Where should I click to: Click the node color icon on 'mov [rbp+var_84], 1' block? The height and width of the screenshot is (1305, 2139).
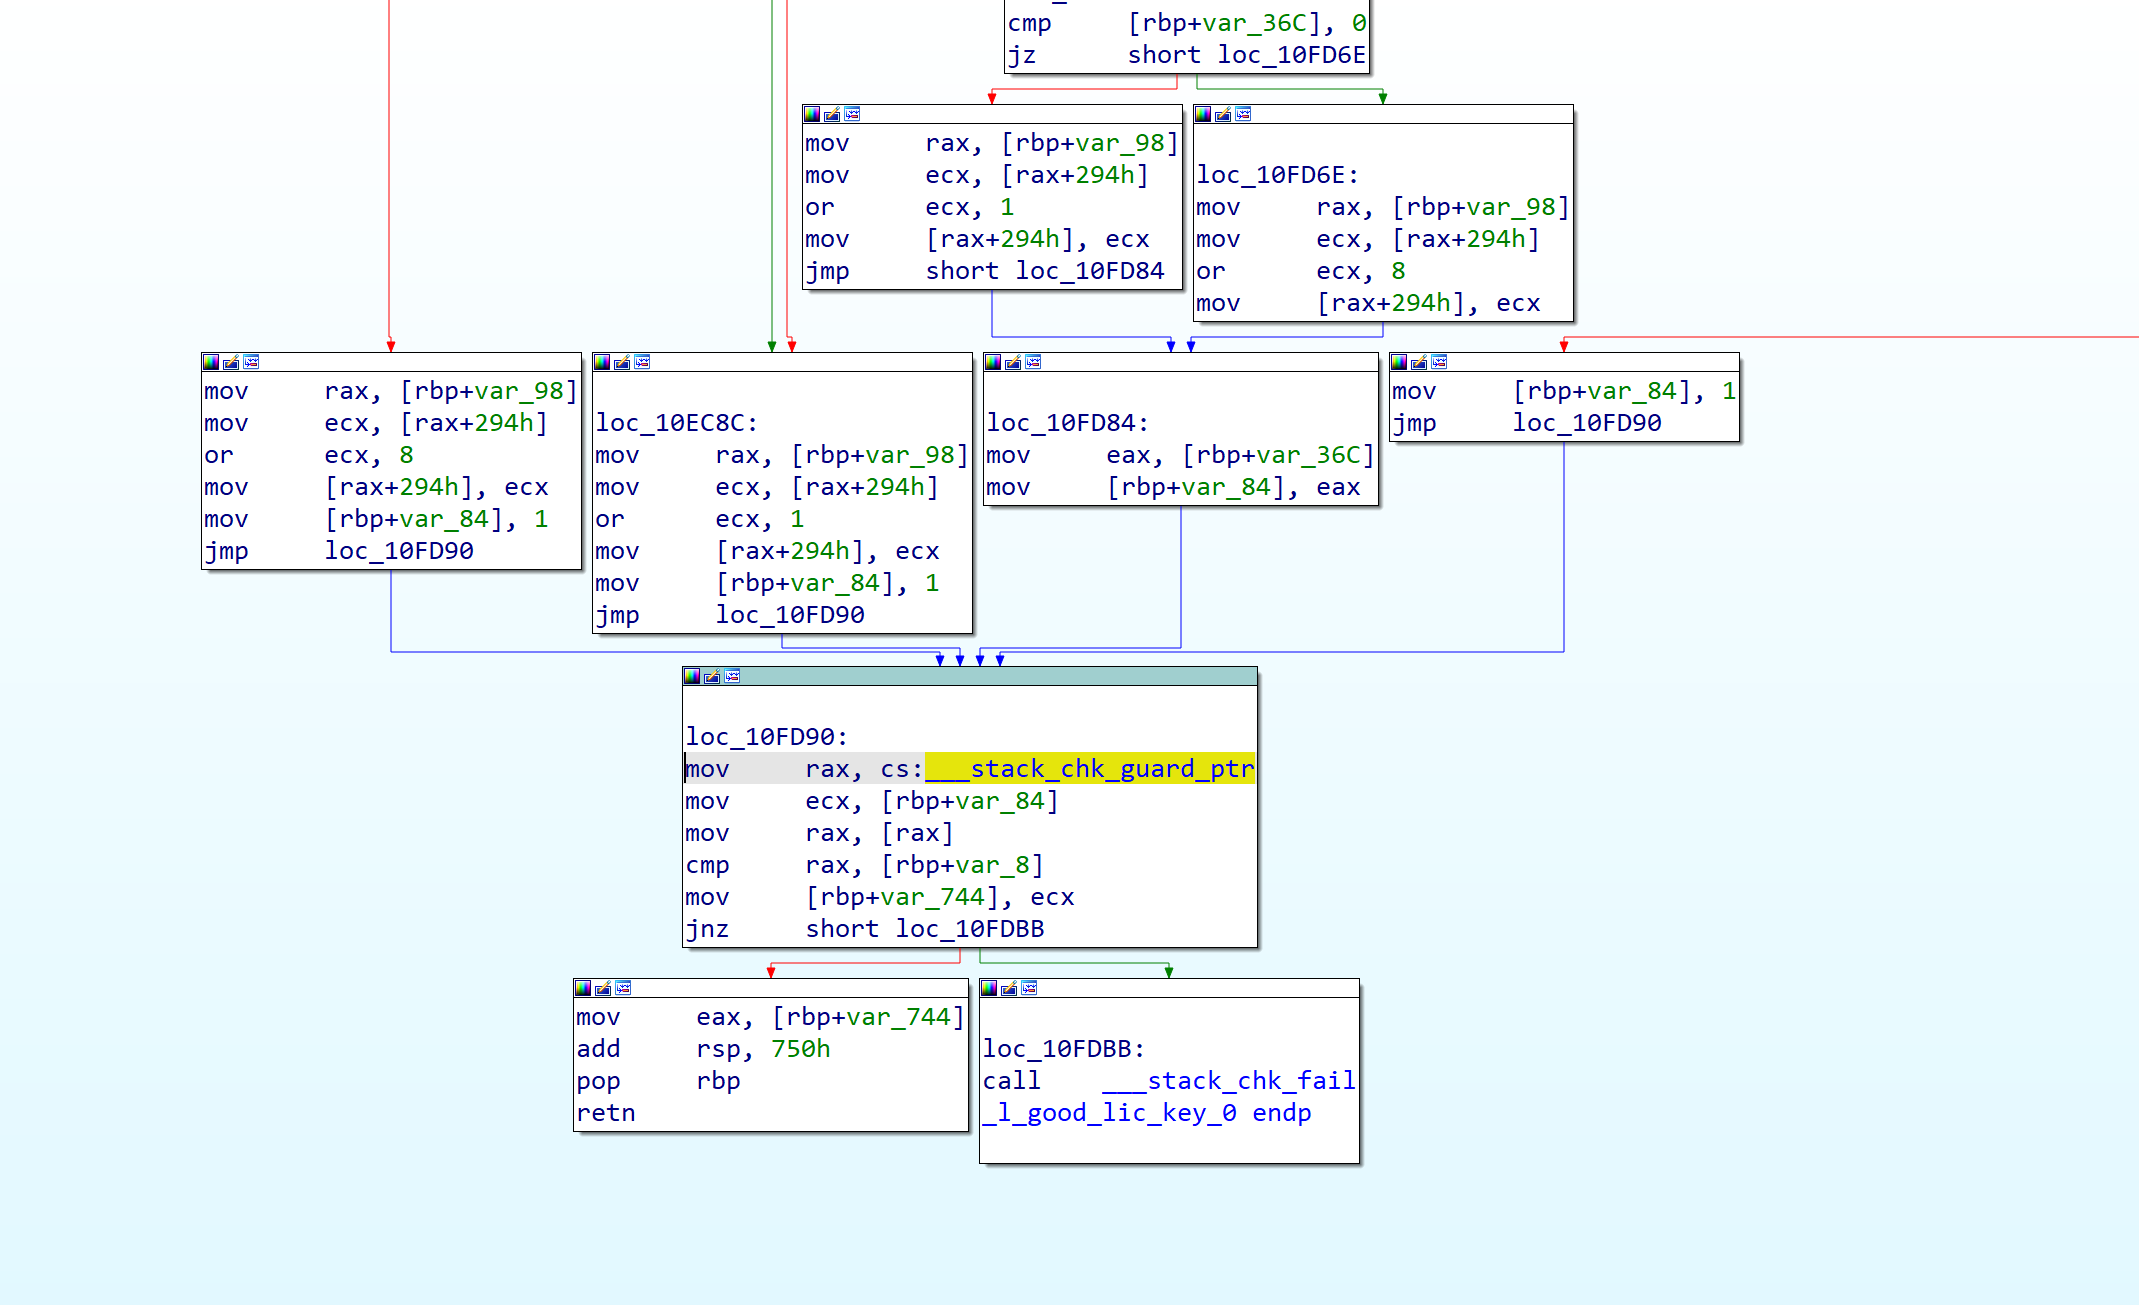coord(1399,362)
